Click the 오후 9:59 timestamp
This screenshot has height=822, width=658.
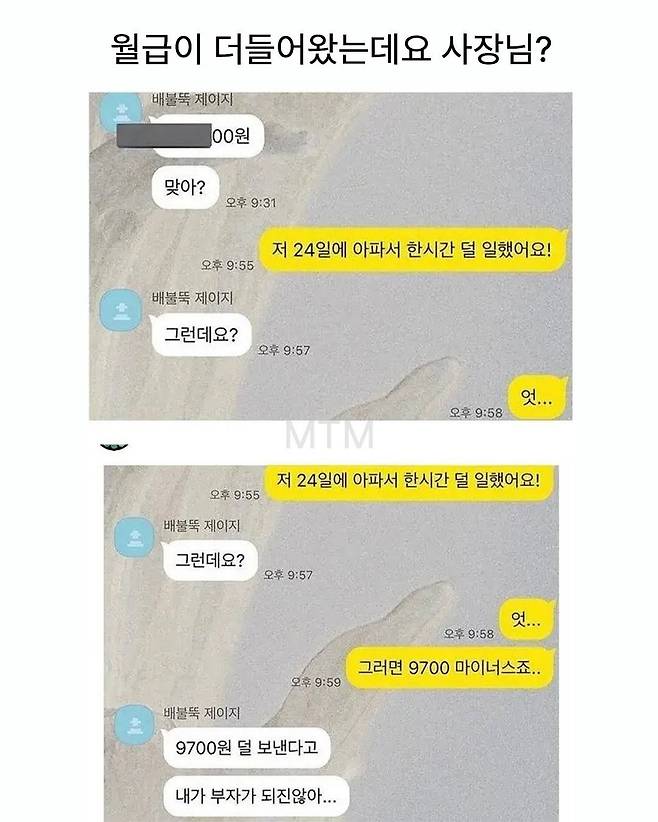[x=316, y=682]
